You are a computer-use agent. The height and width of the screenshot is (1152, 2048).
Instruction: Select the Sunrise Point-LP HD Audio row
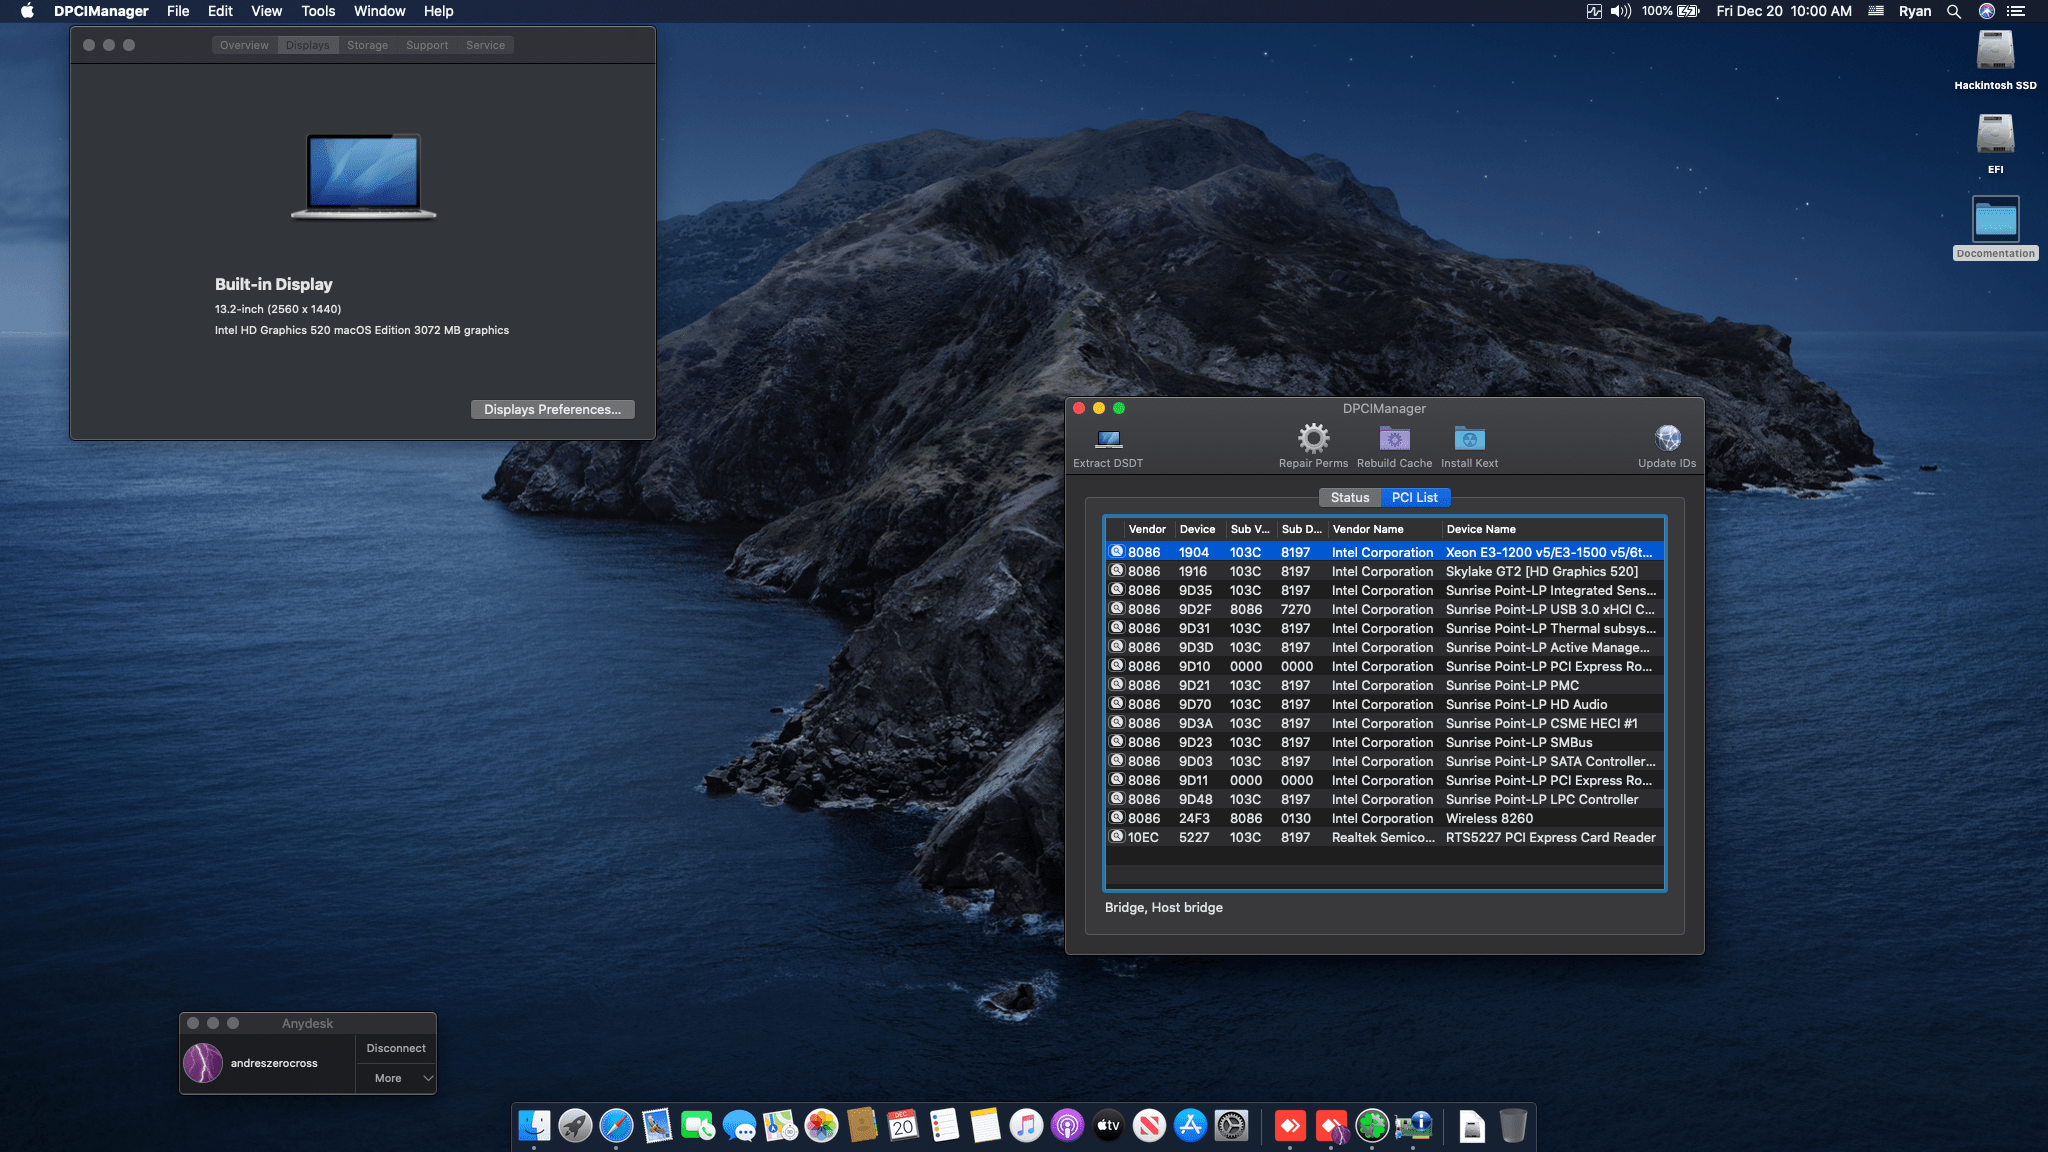click(1385, 704)
